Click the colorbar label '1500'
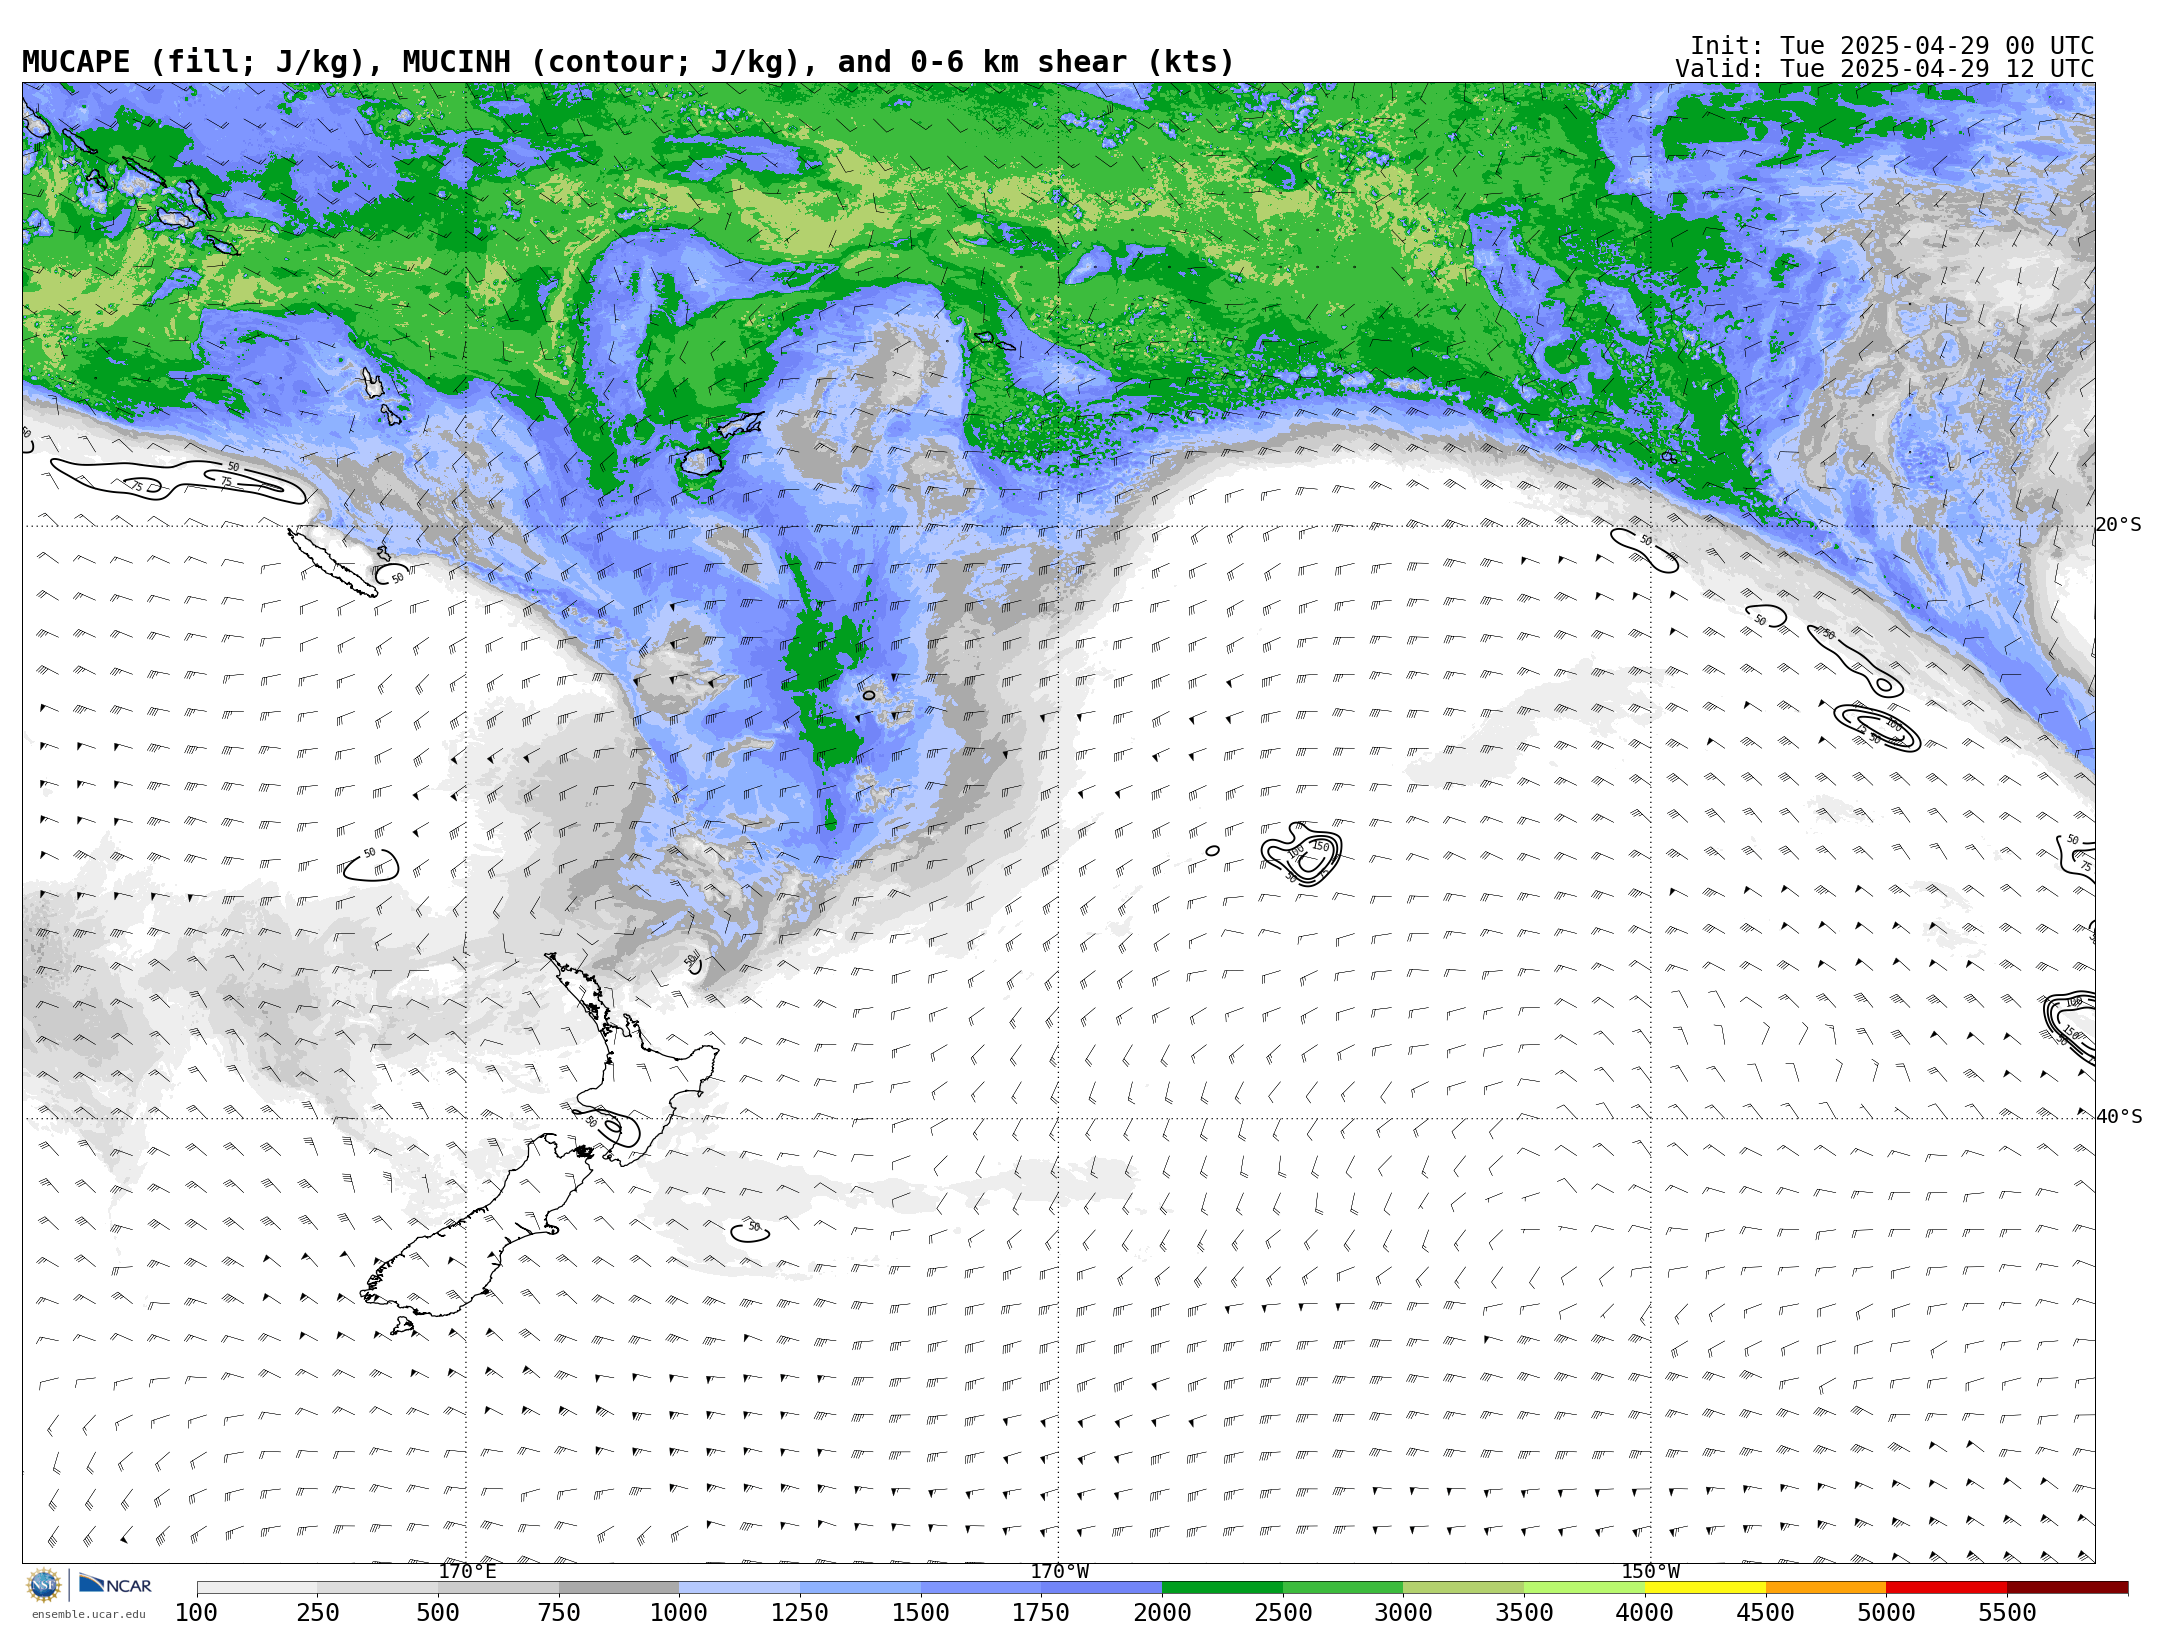Screen dimensions: 2160x1626 921,1613
